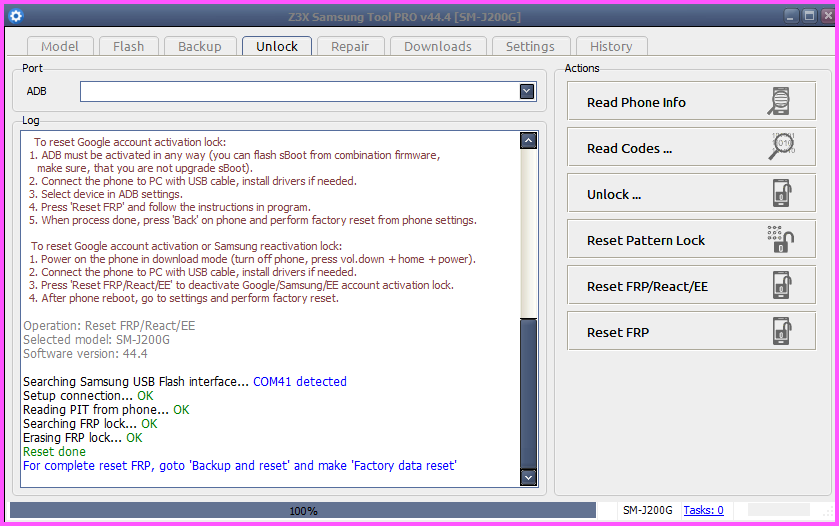
Task: Click the log scroll down arrow
Action: [528, 477]
